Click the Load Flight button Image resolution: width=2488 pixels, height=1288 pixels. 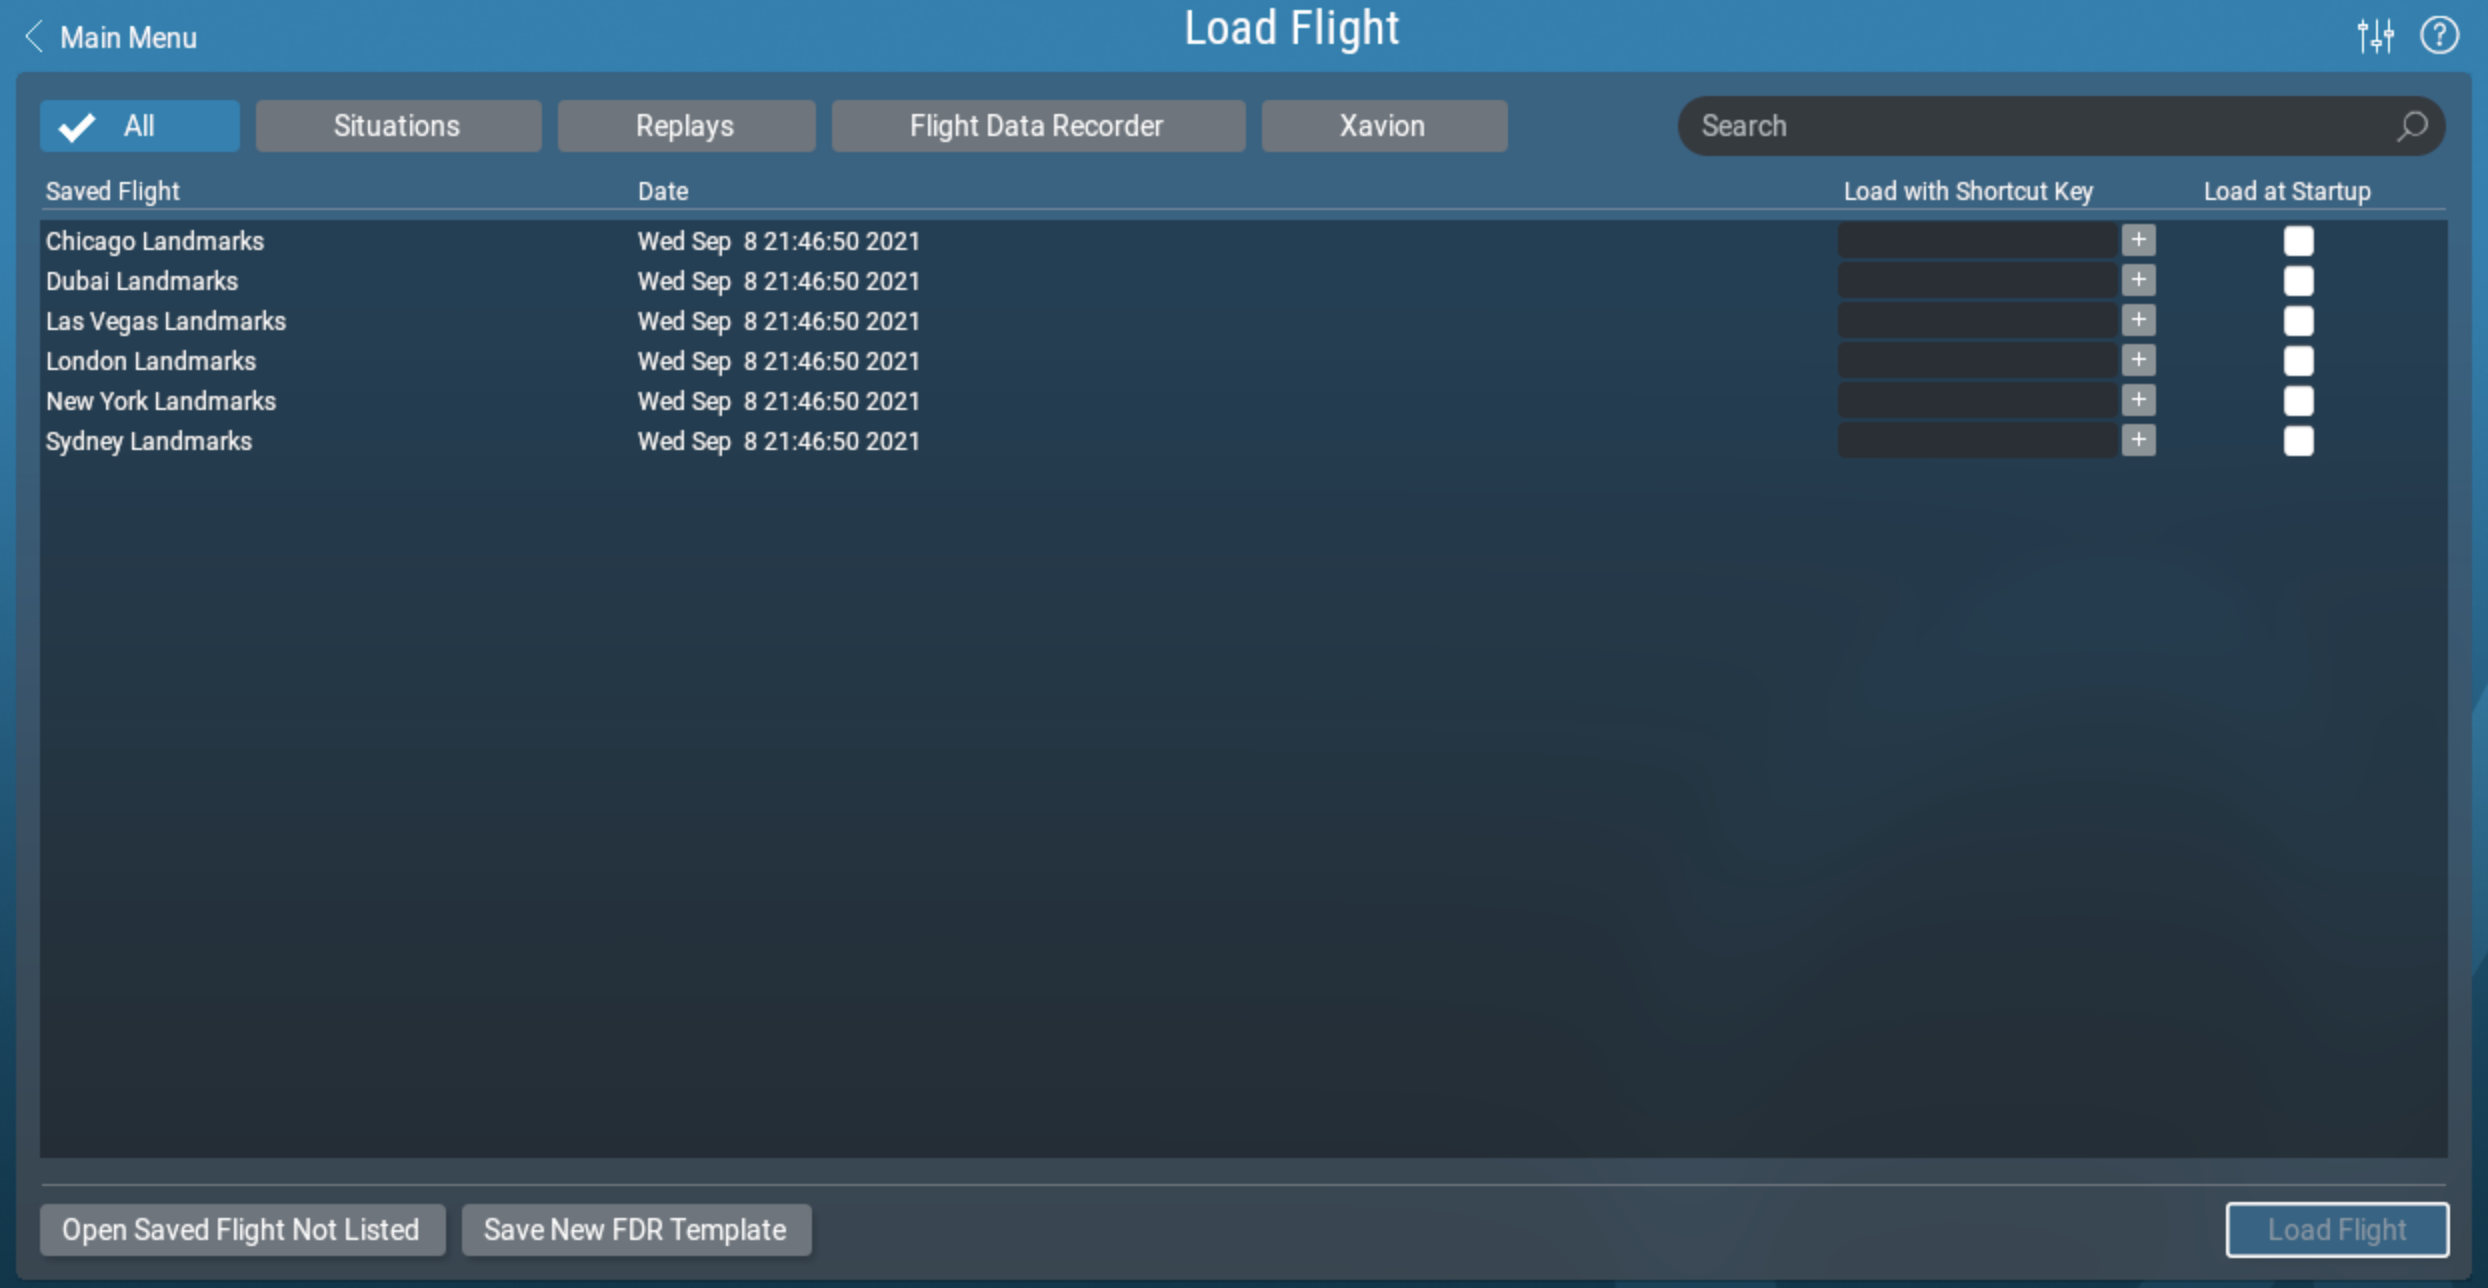pos(2337,1227)
